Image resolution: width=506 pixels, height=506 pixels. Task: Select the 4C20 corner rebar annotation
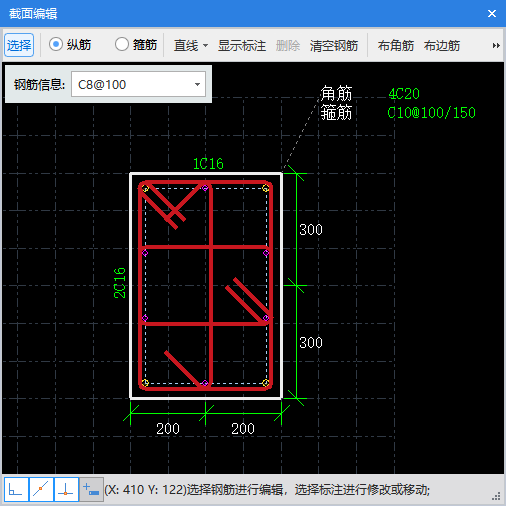point(404,94)
